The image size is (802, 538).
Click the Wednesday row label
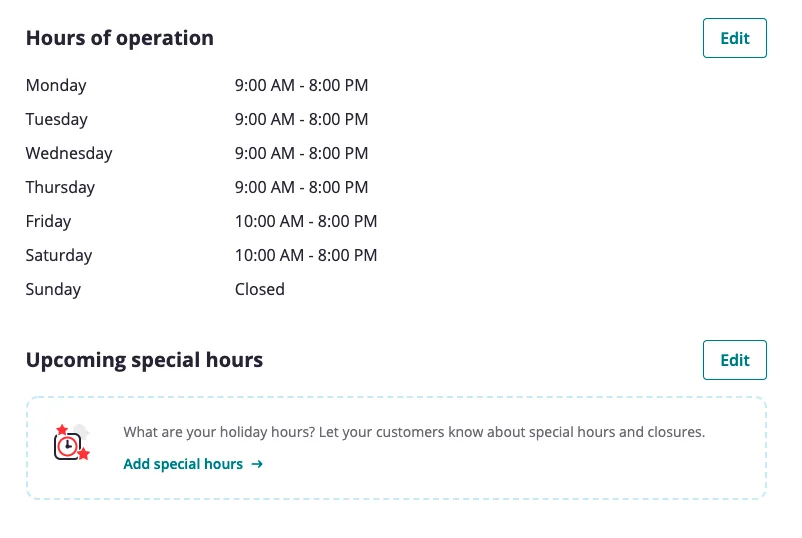[x=69, y=153]
